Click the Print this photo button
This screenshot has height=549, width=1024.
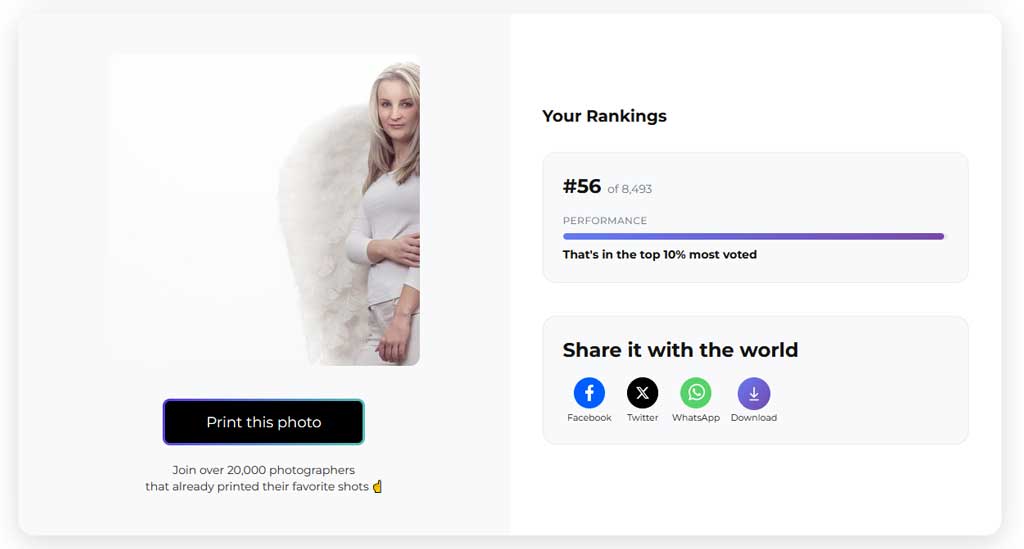[x=263, y=422]
